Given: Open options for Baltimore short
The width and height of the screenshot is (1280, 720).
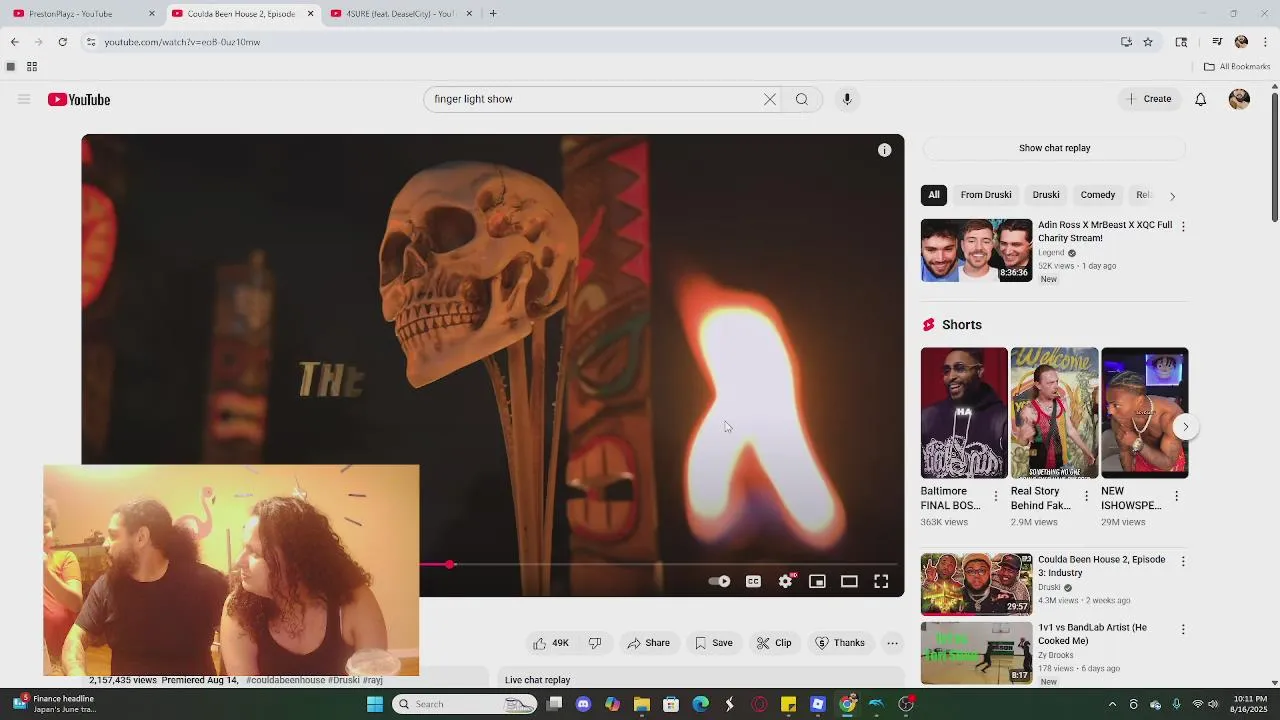Looking at the screenshot, I should pyautogui.click(x=995, y=496).
